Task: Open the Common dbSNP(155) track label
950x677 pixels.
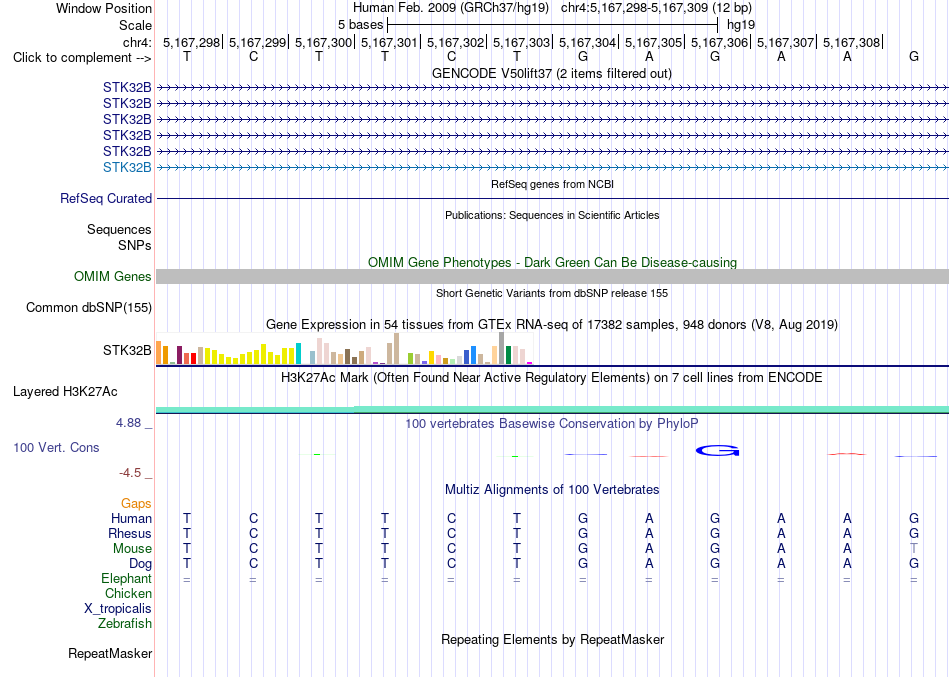Action: pyautogui.click(x=89, y=307)
